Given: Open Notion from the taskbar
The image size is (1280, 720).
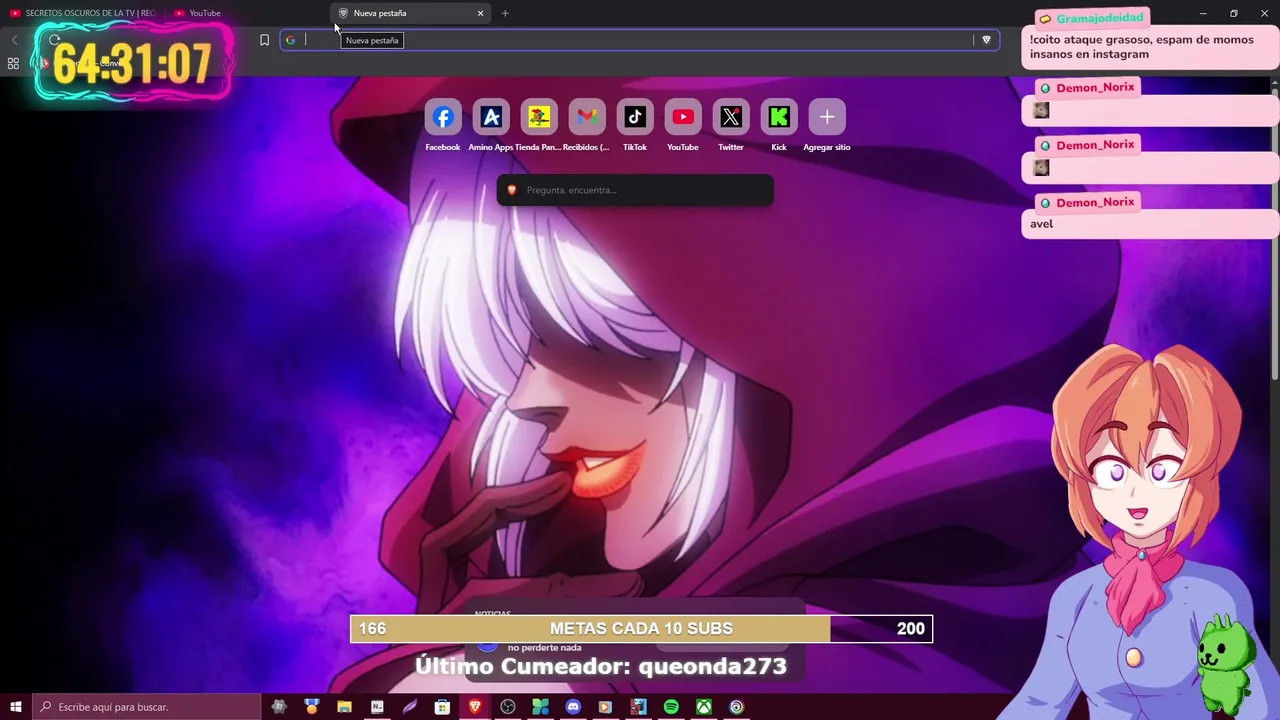Looking at the screenshot, I should 377,707.
